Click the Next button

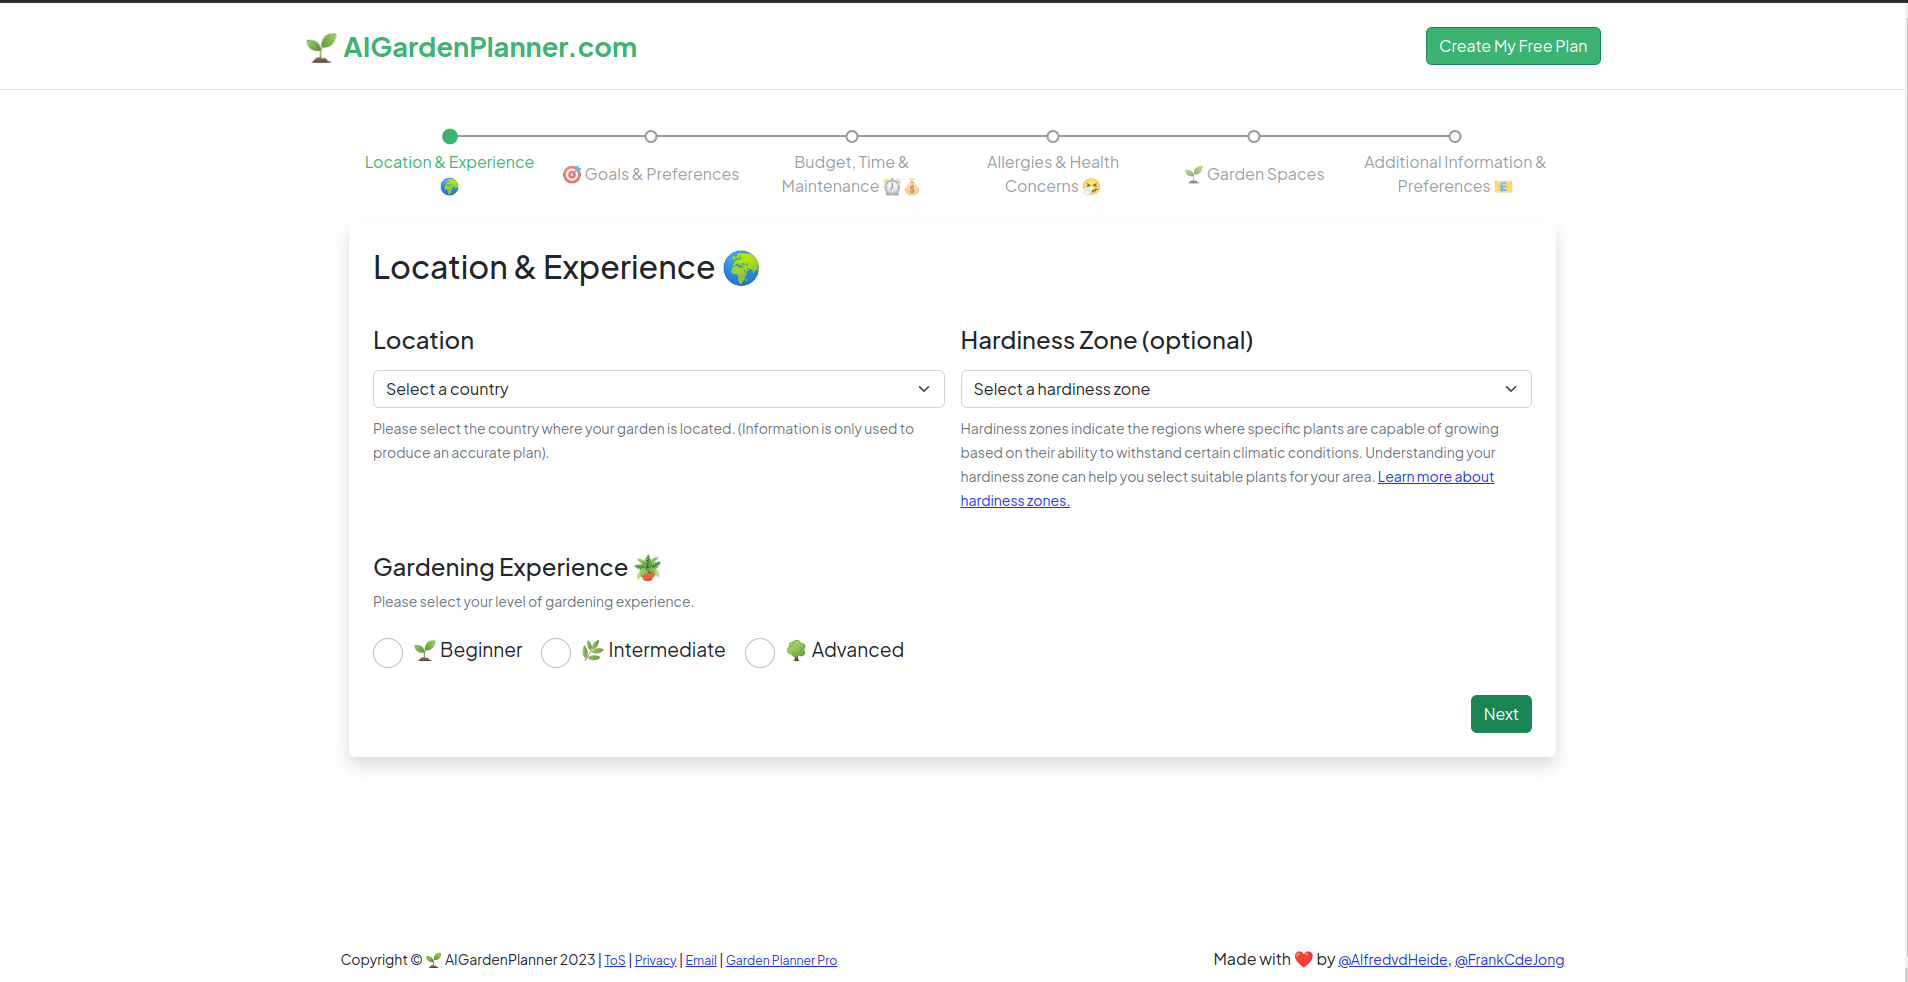coord(1501,714)
